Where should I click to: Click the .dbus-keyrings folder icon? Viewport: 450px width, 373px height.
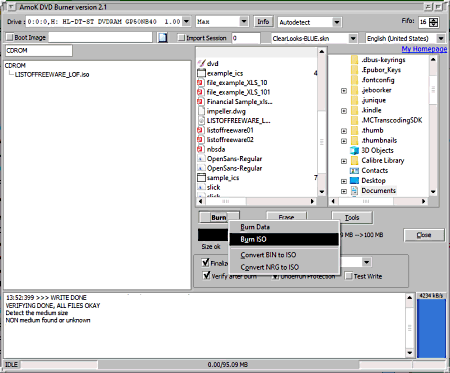[355, 60]
